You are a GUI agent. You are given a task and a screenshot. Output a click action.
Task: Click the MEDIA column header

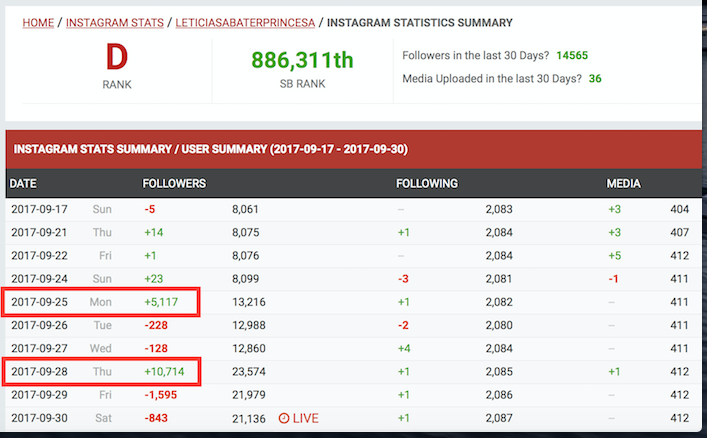point(623,184)
